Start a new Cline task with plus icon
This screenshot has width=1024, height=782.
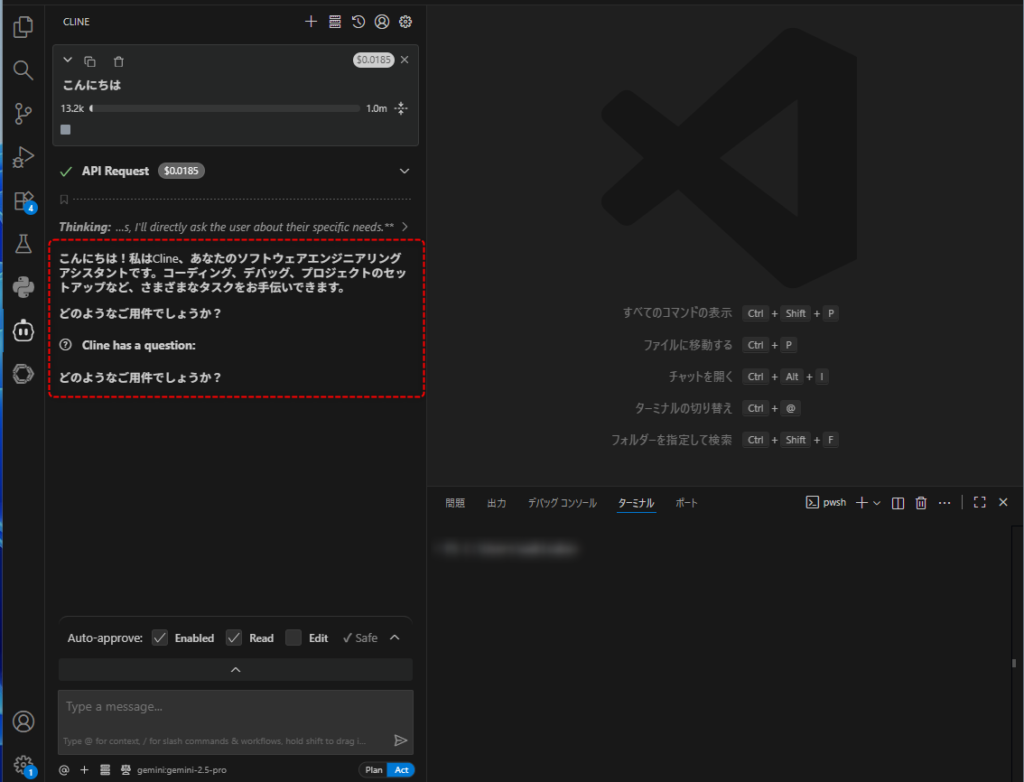coord(311,21)
